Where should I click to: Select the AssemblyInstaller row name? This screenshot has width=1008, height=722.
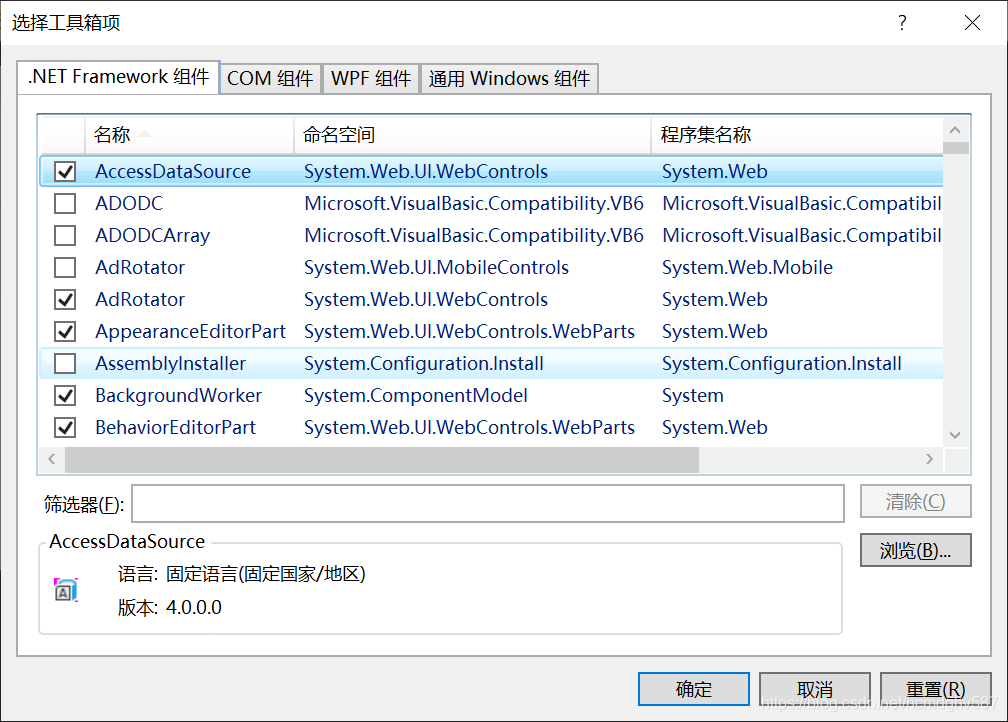click(x=170, y=364)
